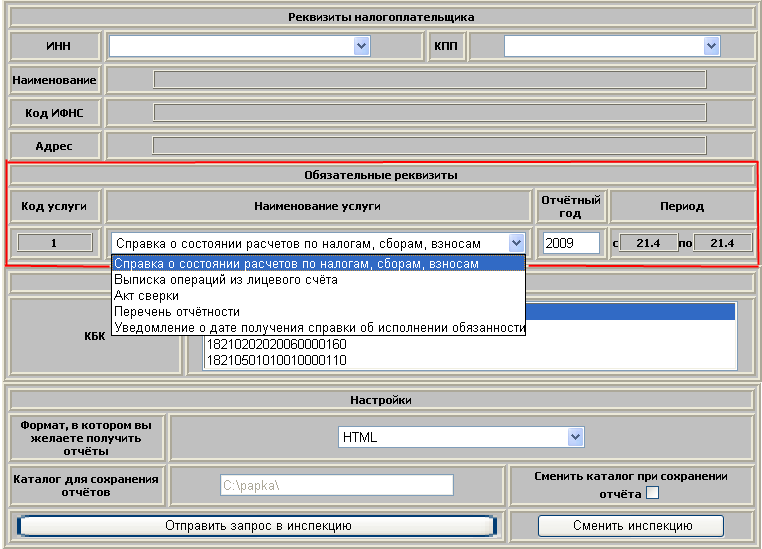This screenshot has height=549, width=762.
Task: Click 'Сменить инспекцию' button
Action: pyautogui.click(x=631, y=526)
